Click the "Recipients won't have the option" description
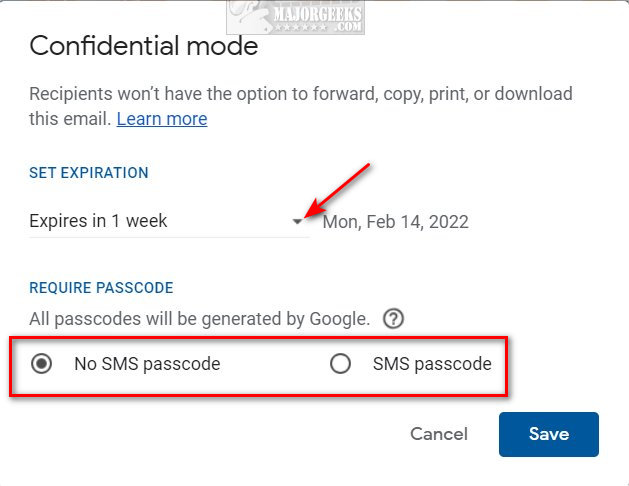629x486 pixels. point(301,106)
